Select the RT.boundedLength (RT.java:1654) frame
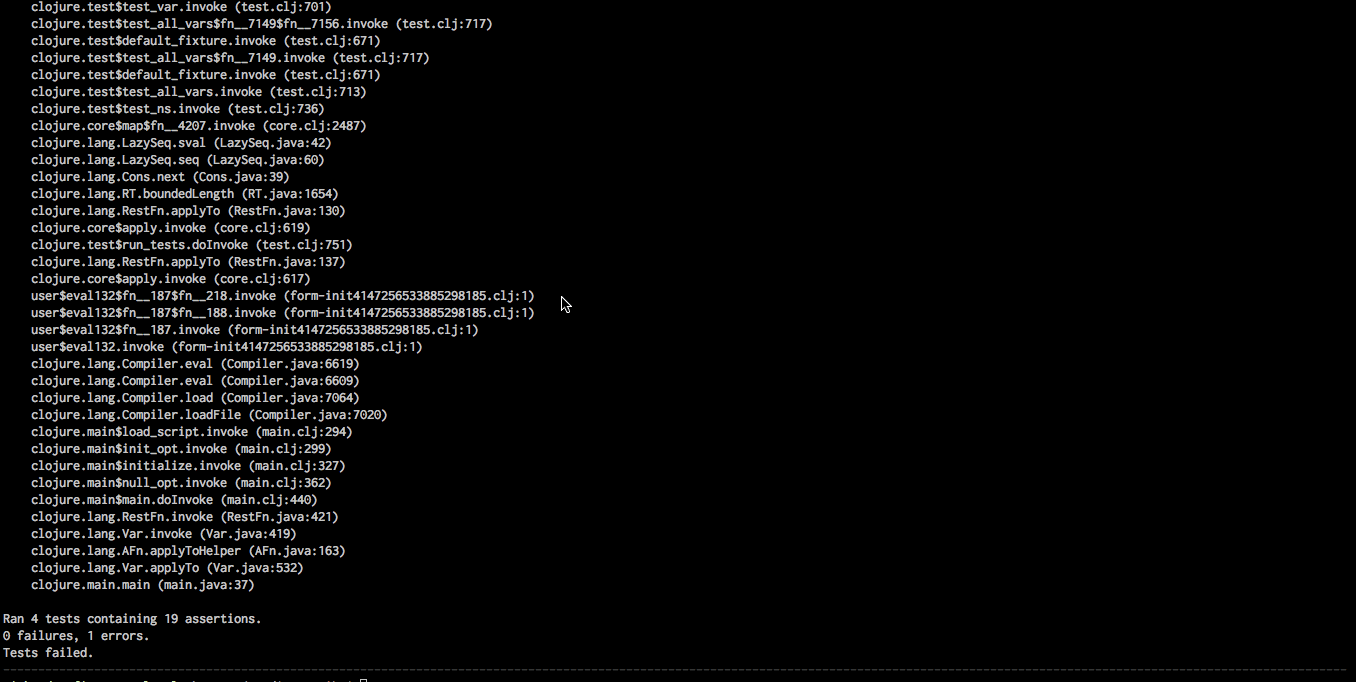 pos(185,194)
